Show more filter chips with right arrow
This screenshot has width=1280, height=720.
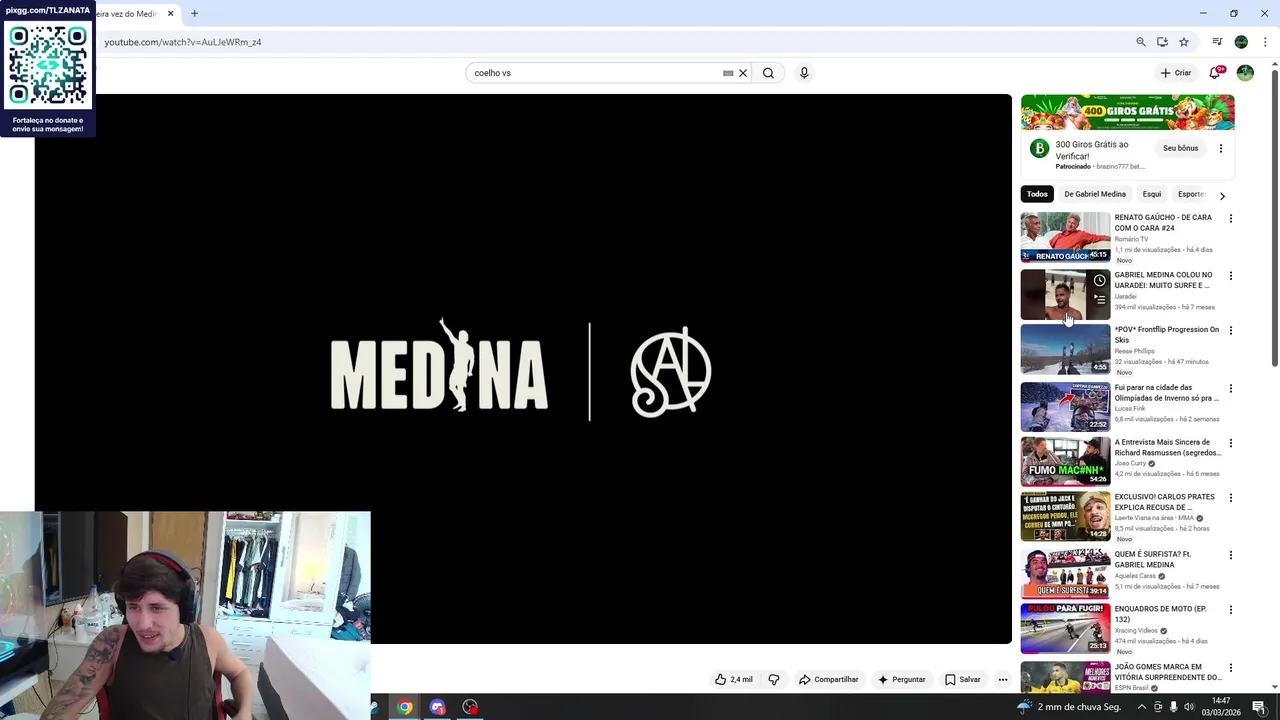pyautogui.click(x=1222, y=195)
